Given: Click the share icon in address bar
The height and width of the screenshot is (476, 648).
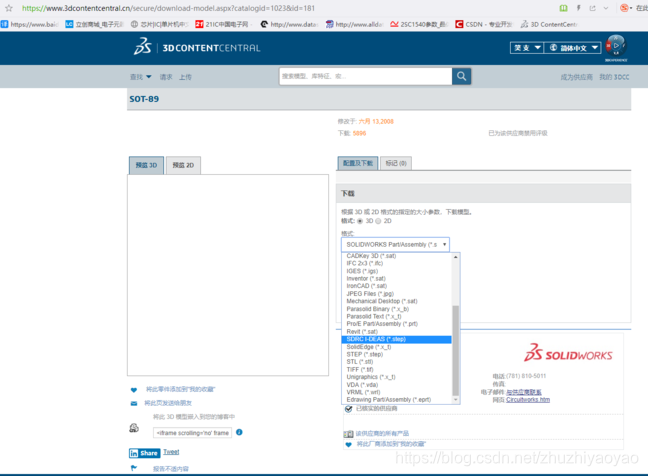Looking at the screenshot, I should point(593,8).
